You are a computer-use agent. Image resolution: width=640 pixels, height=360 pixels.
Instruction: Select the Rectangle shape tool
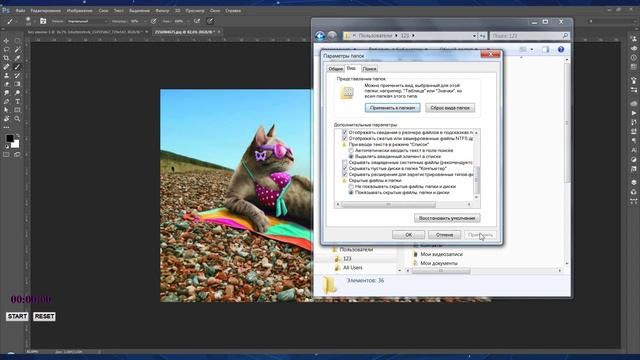pos(17,110)
